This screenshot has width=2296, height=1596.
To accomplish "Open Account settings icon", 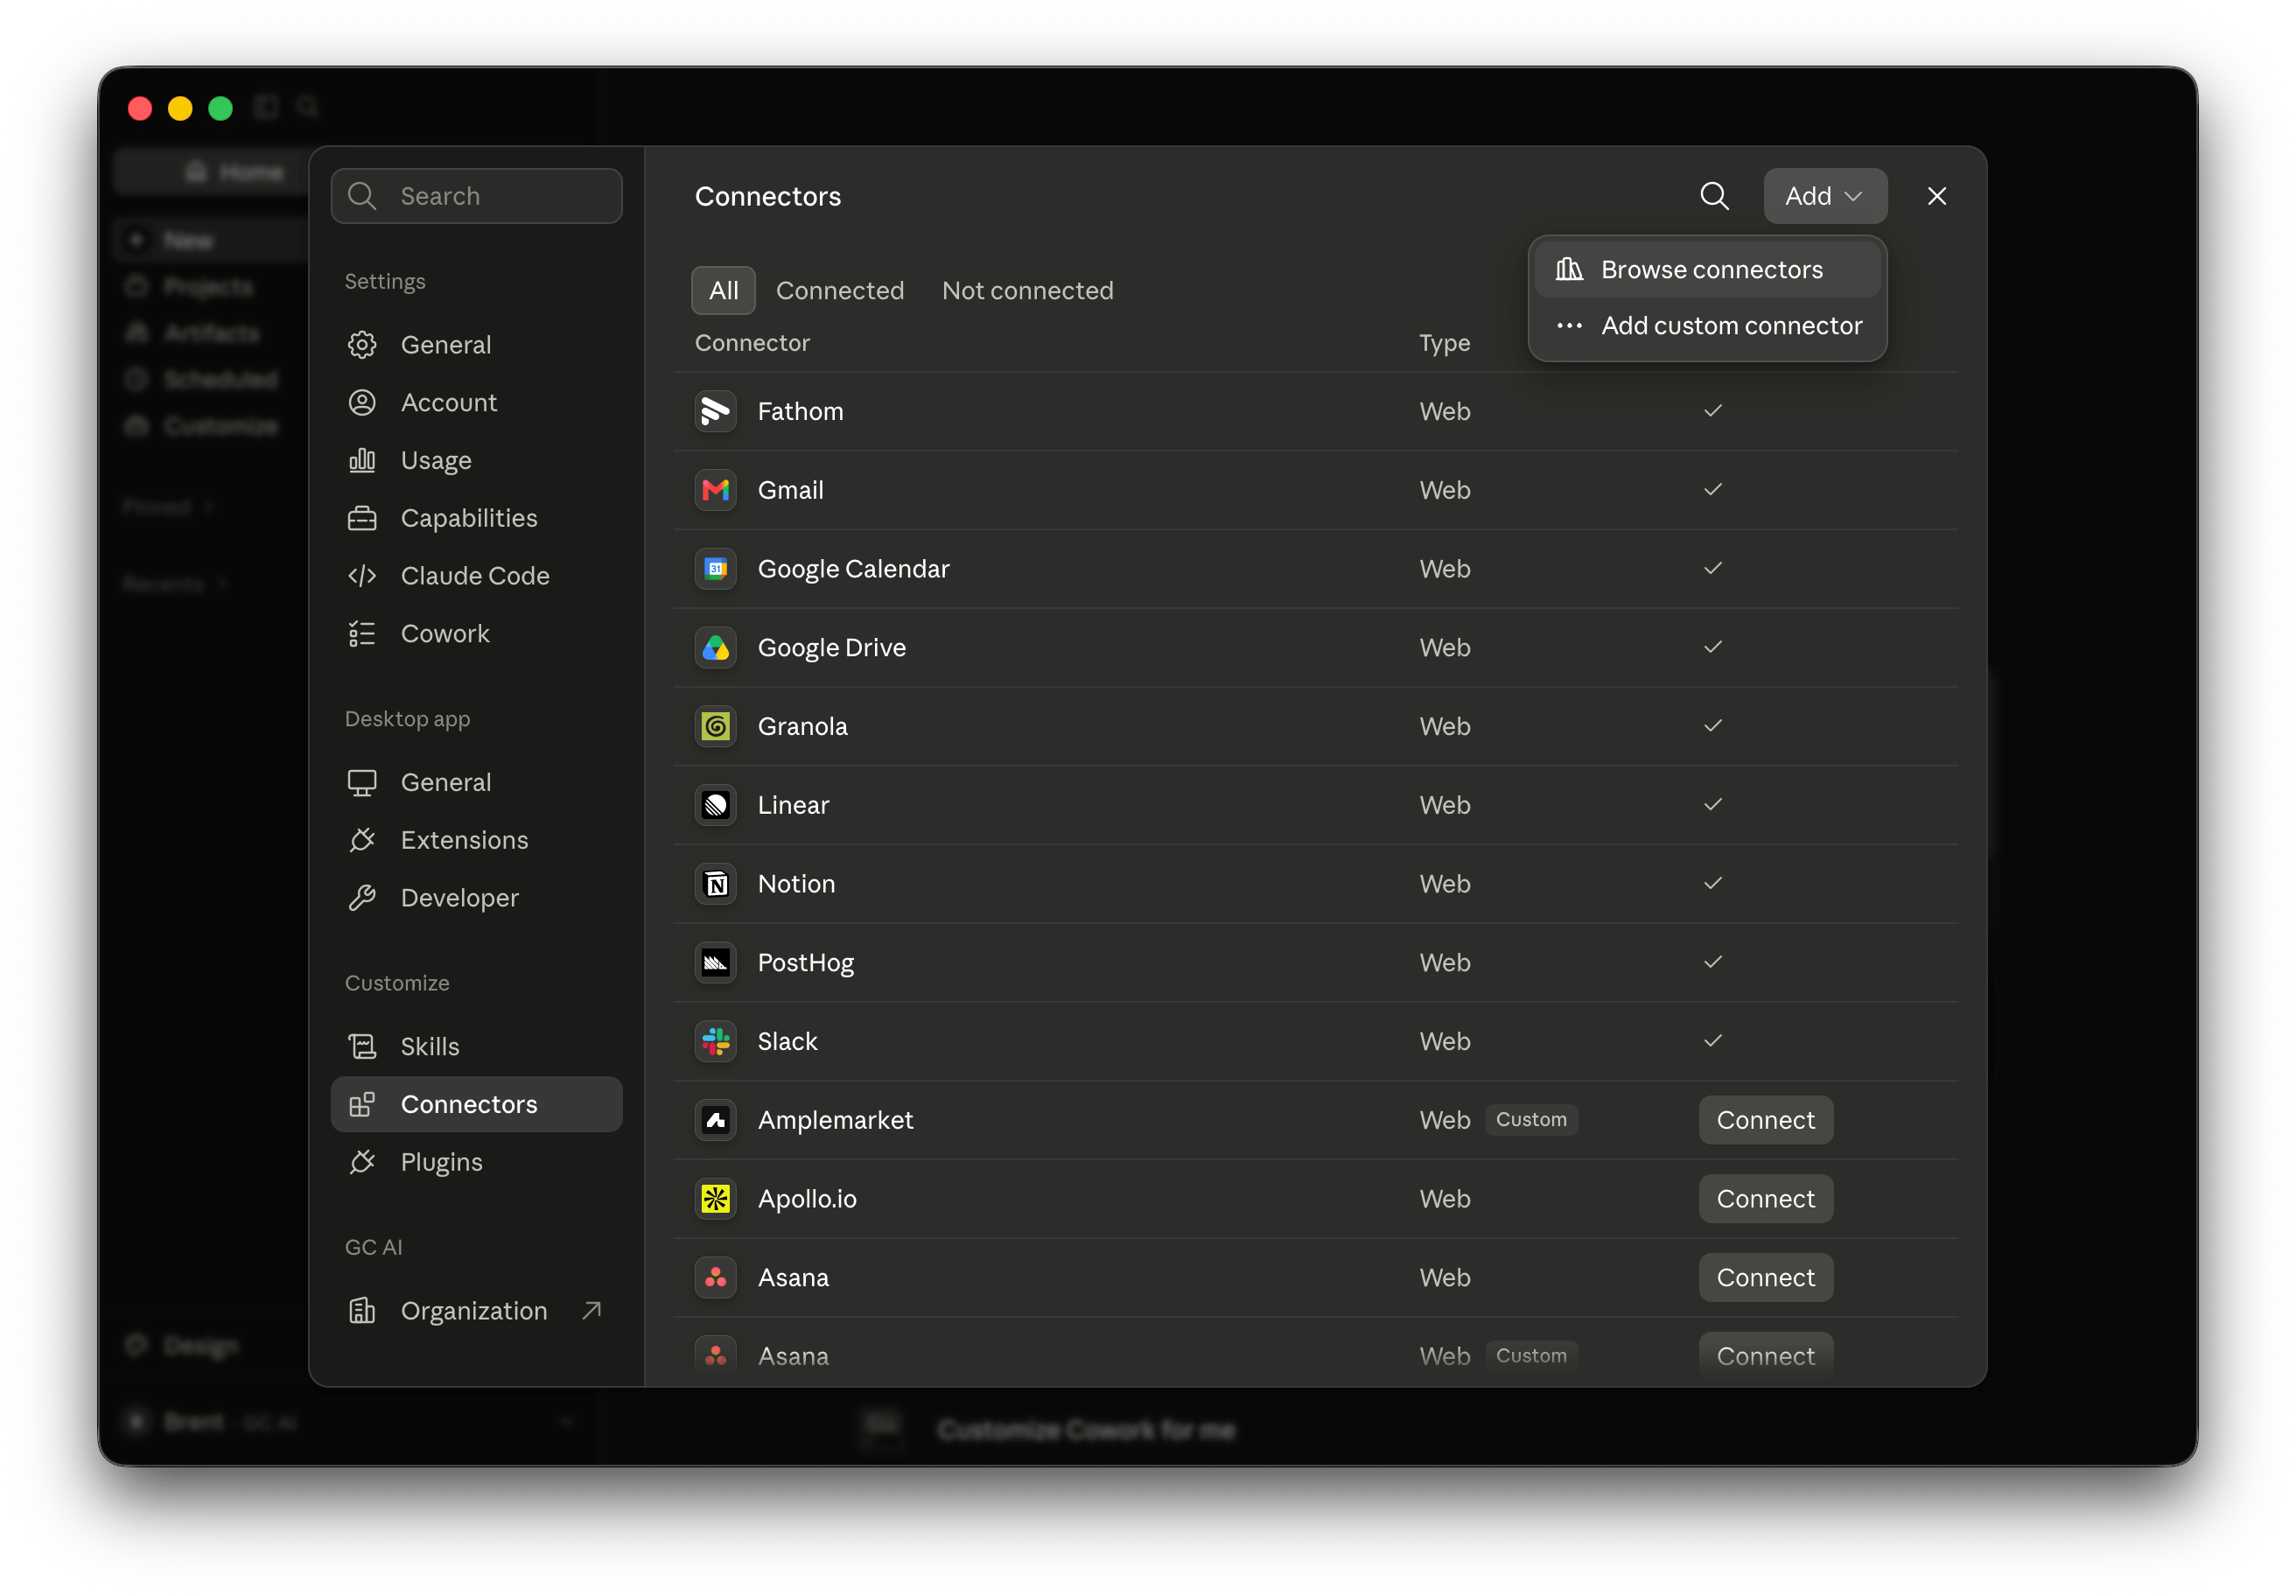I will (362, 403).
